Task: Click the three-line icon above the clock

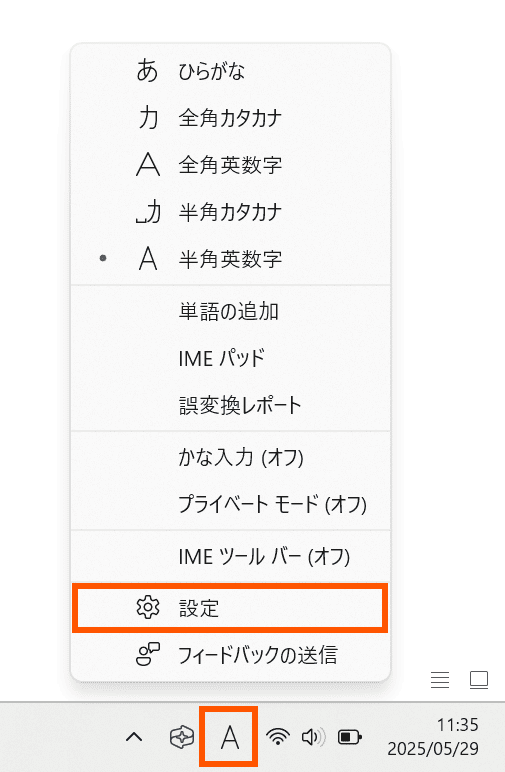Action: (440, 680)
